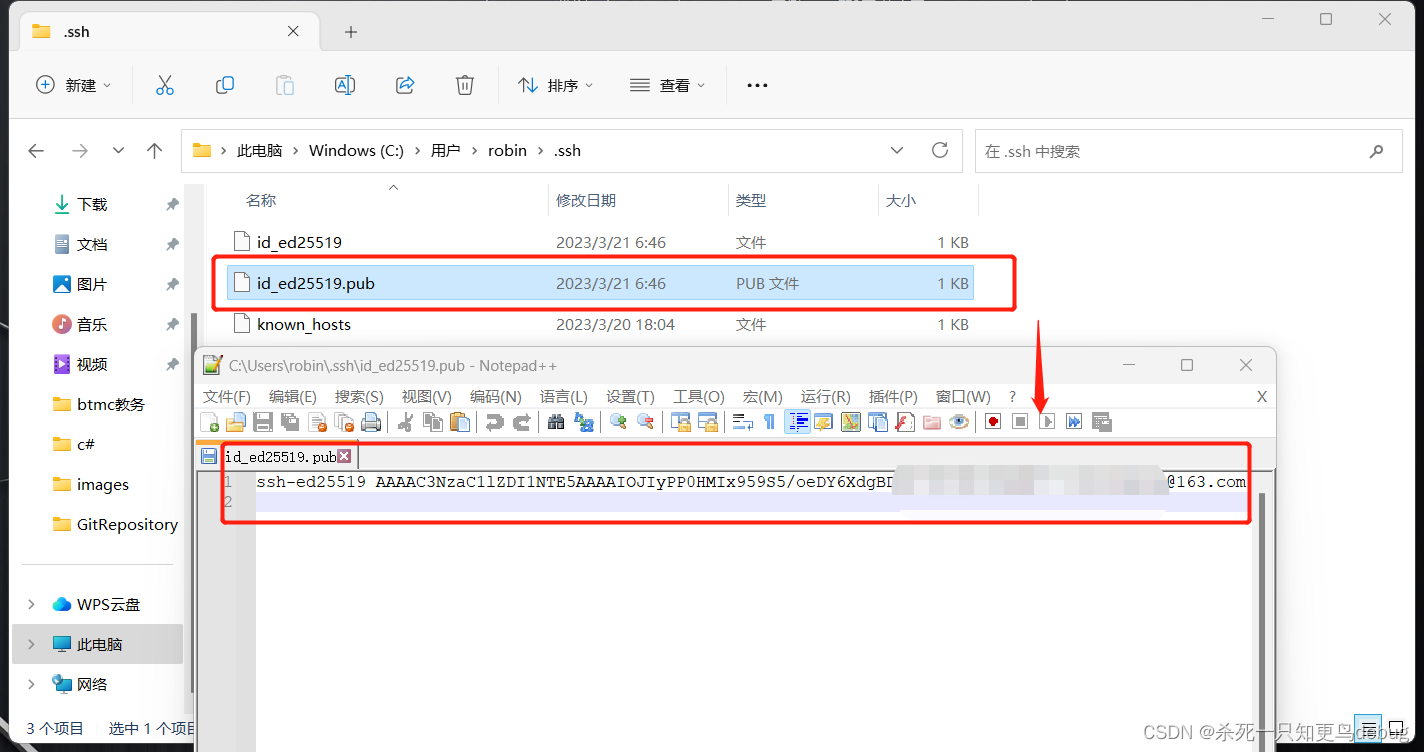1424x752 pixels.
Task: Sort files by 修改日期 column header
Action: 586,200
